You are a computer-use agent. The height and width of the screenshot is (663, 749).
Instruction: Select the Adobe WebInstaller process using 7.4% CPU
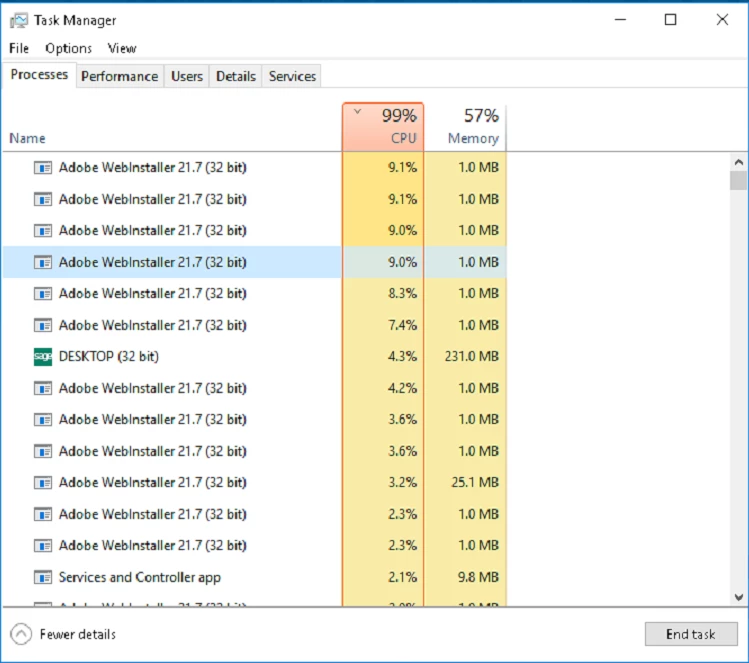pos(255,325)
